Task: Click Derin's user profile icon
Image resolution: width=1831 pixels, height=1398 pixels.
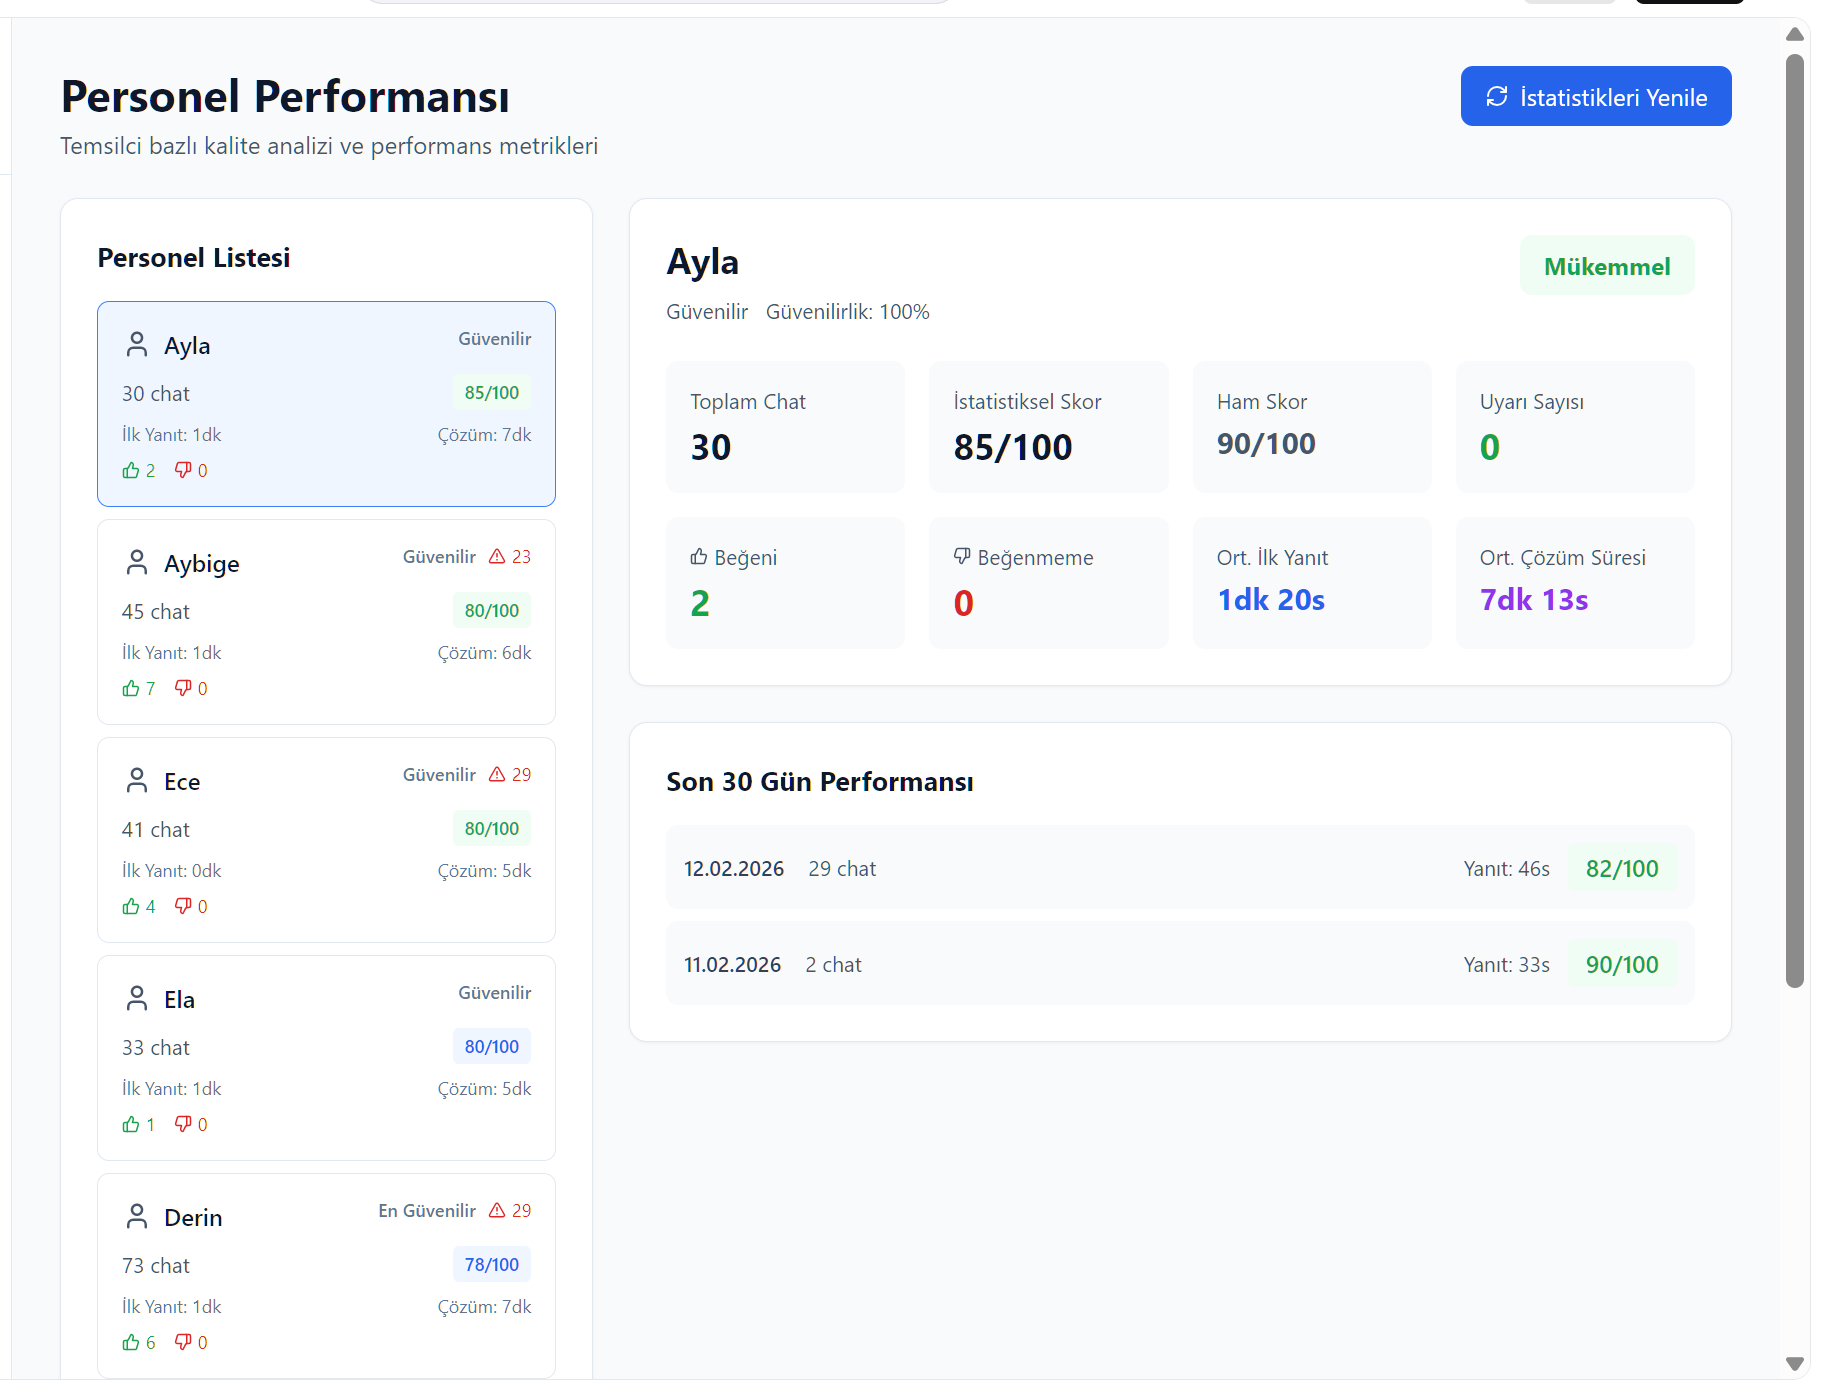Action: [x=137, y=1217]
